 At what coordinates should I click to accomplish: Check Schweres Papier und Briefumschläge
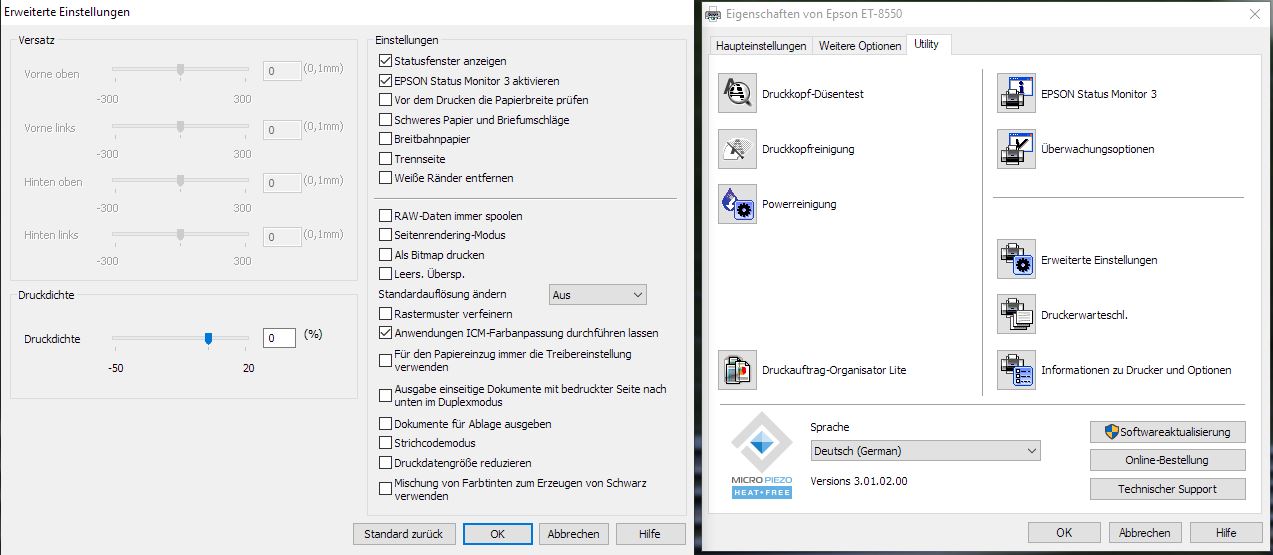tap(386, 120)
